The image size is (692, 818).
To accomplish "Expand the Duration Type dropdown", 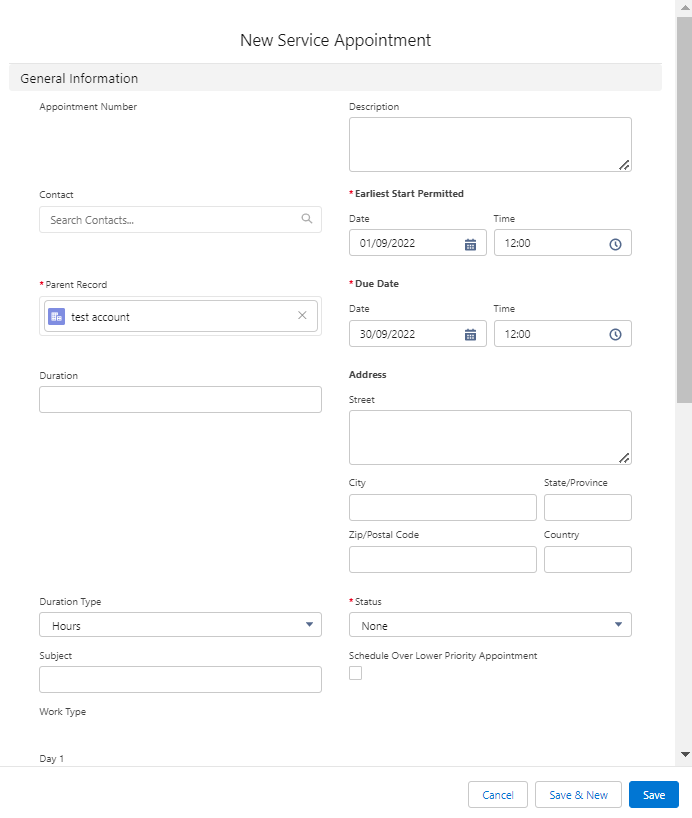I will (180, 625).
